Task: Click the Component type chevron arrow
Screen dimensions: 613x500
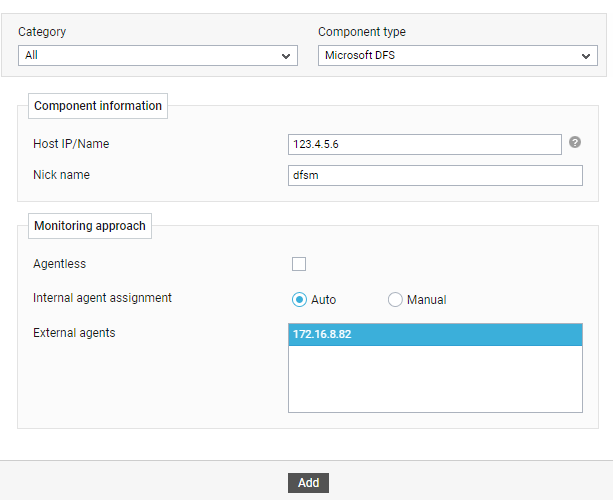Action: coord(586,56)
